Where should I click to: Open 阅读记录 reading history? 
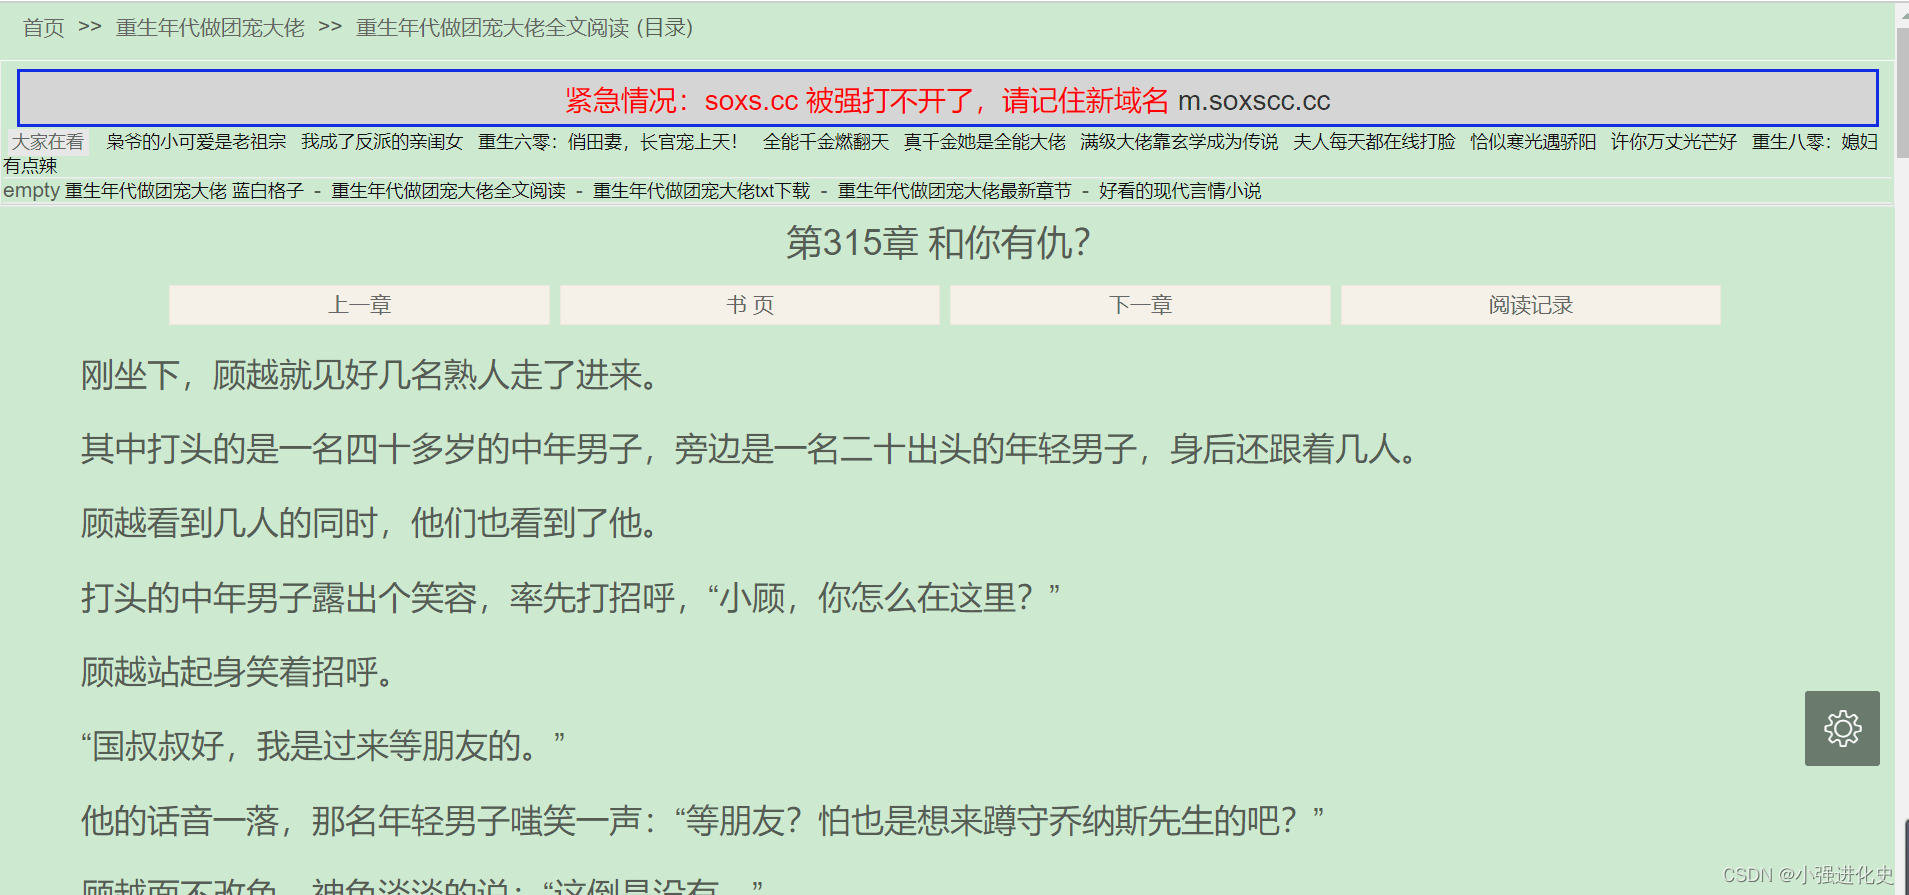click(x=1530, y=305)
